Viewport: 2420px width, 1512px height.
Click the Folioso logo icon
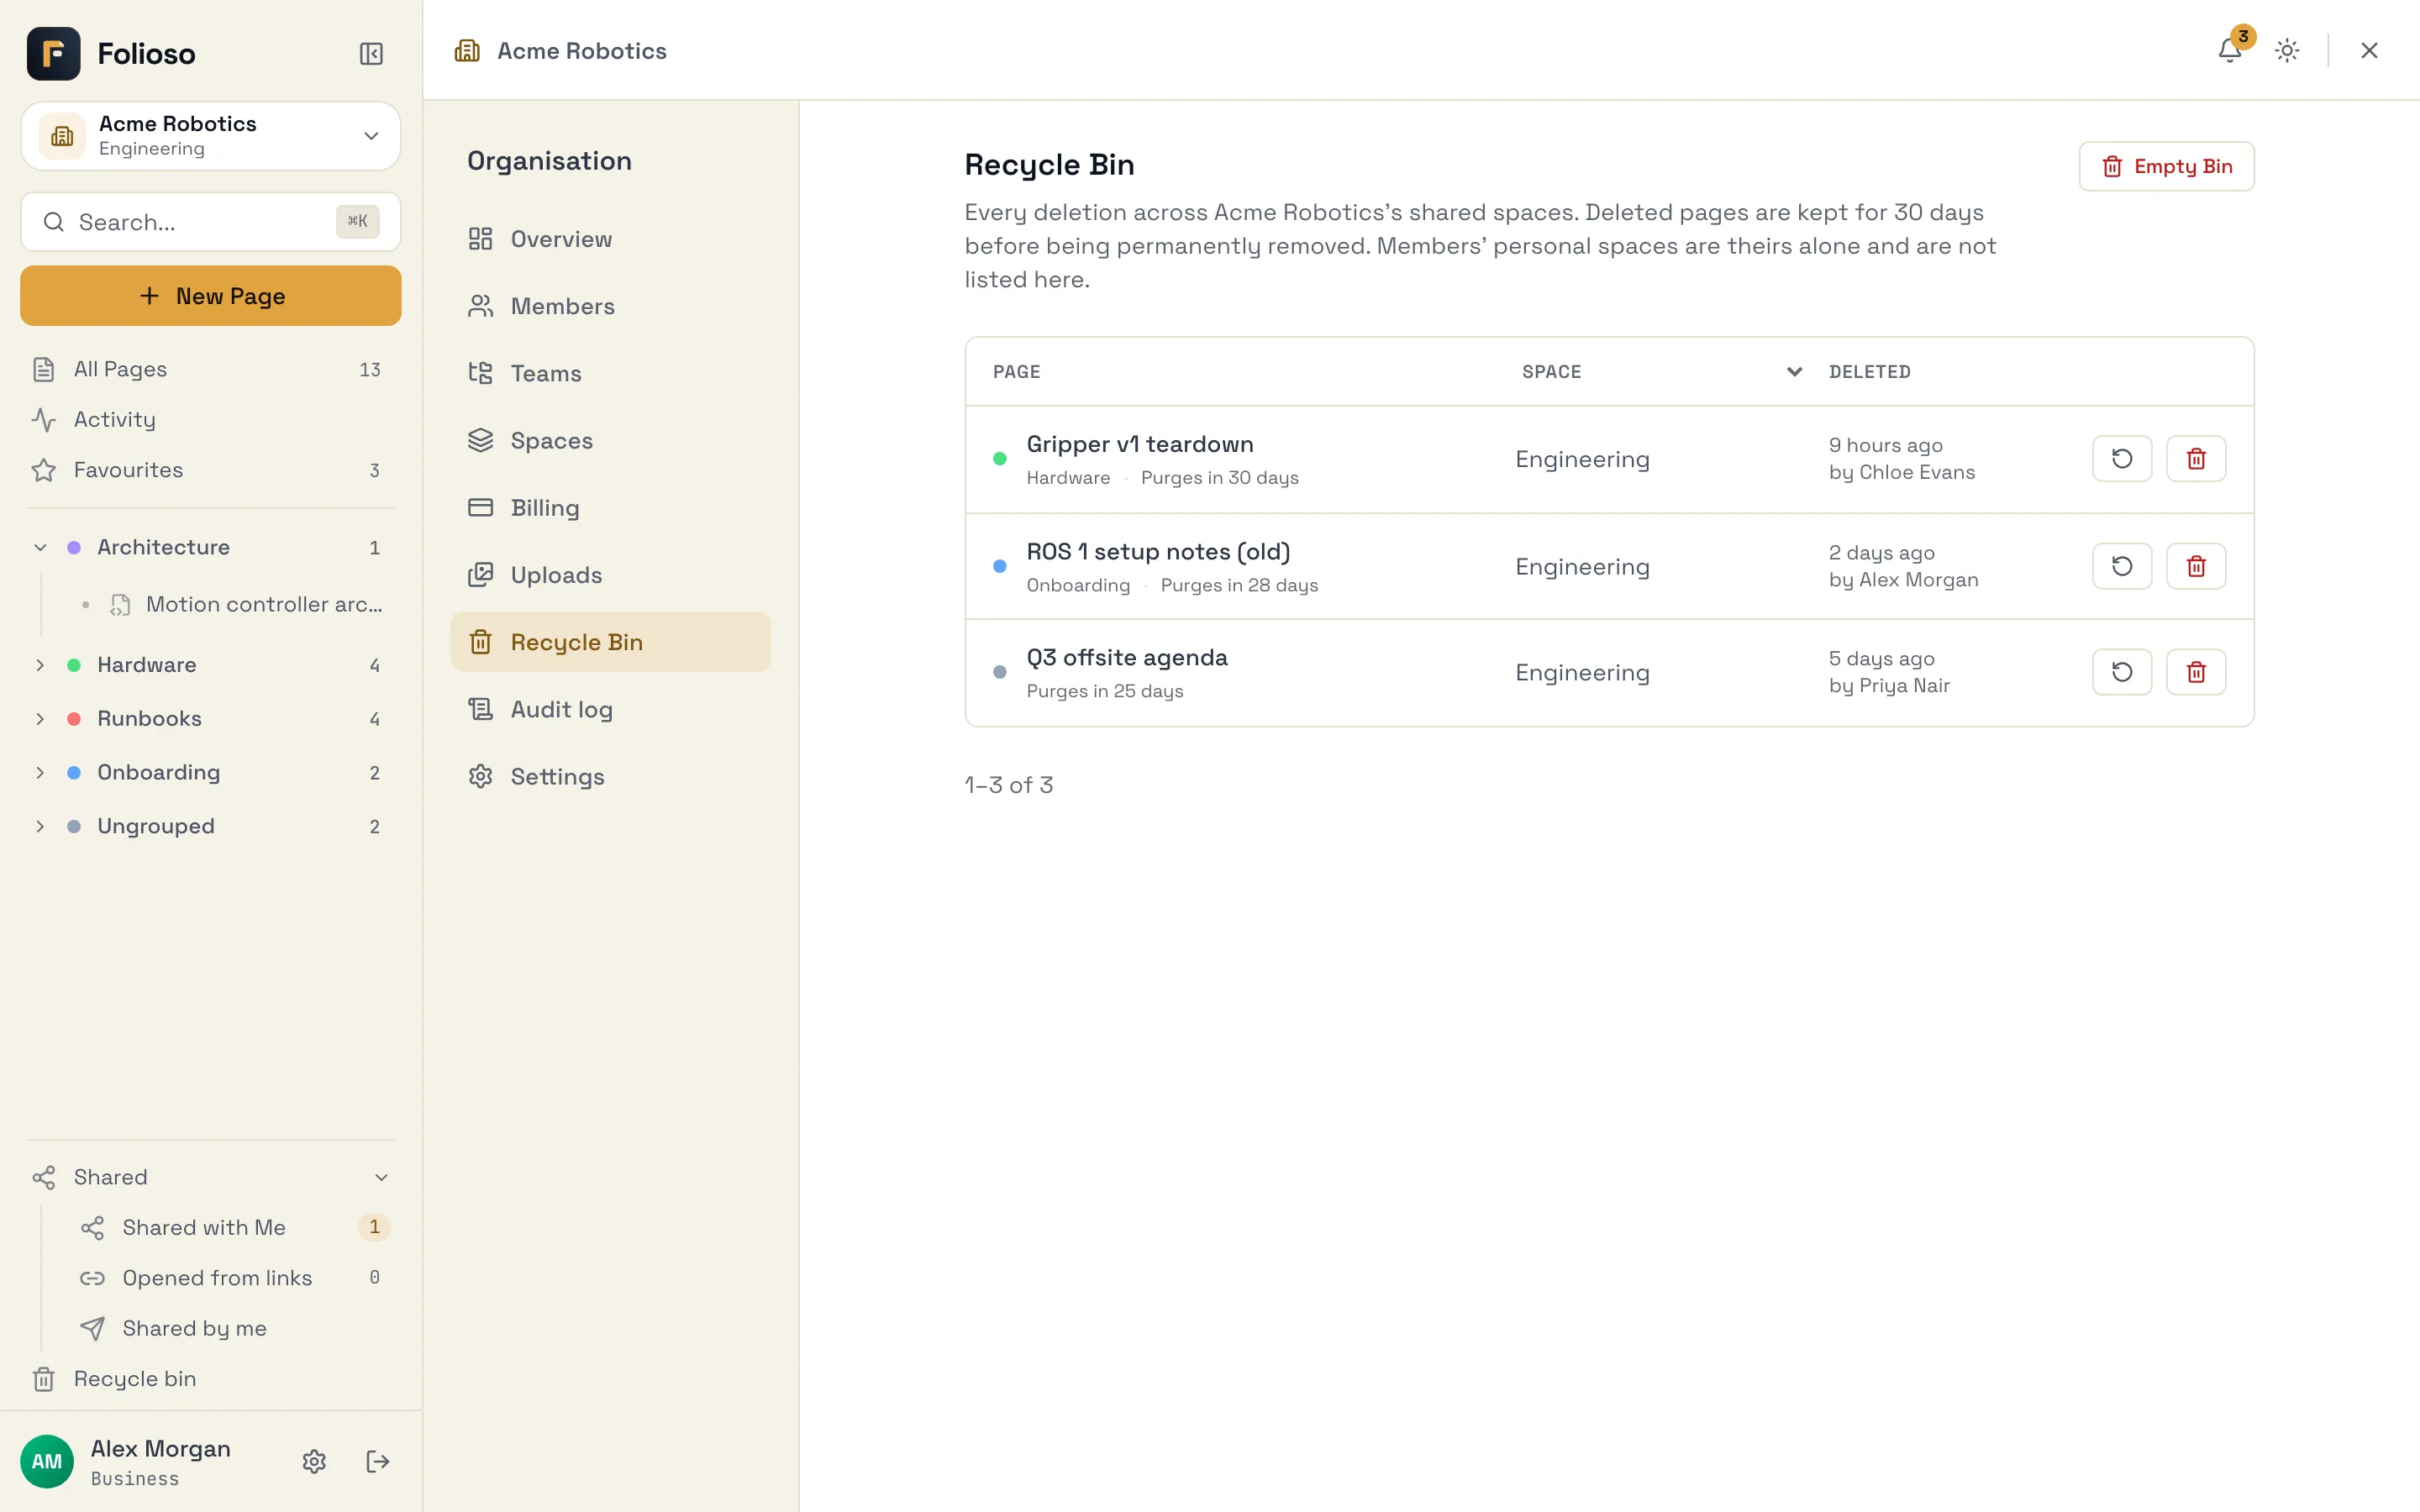[x=53, y=53]
